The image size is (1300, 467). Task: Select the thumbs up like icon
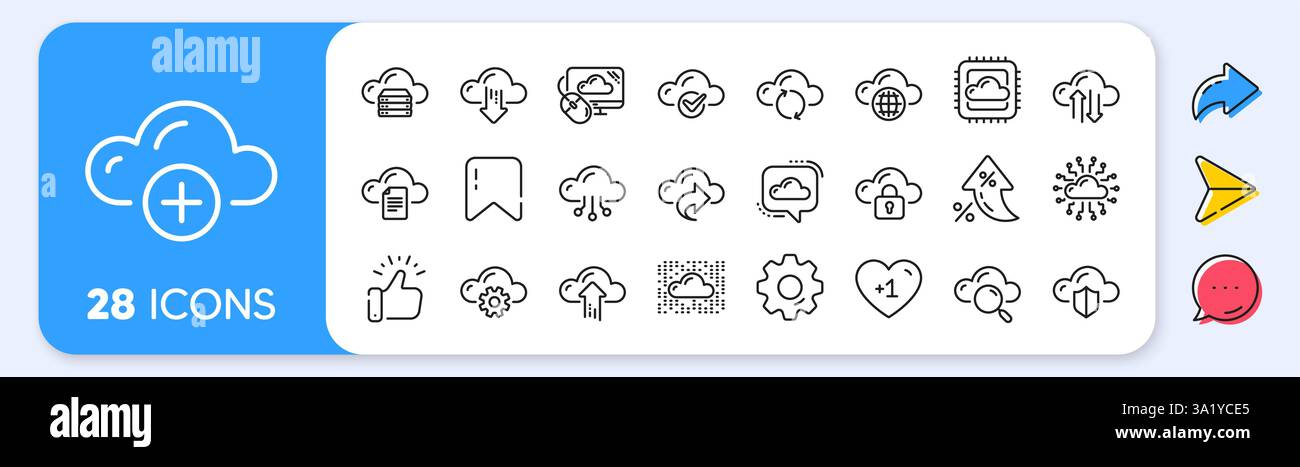395,287
